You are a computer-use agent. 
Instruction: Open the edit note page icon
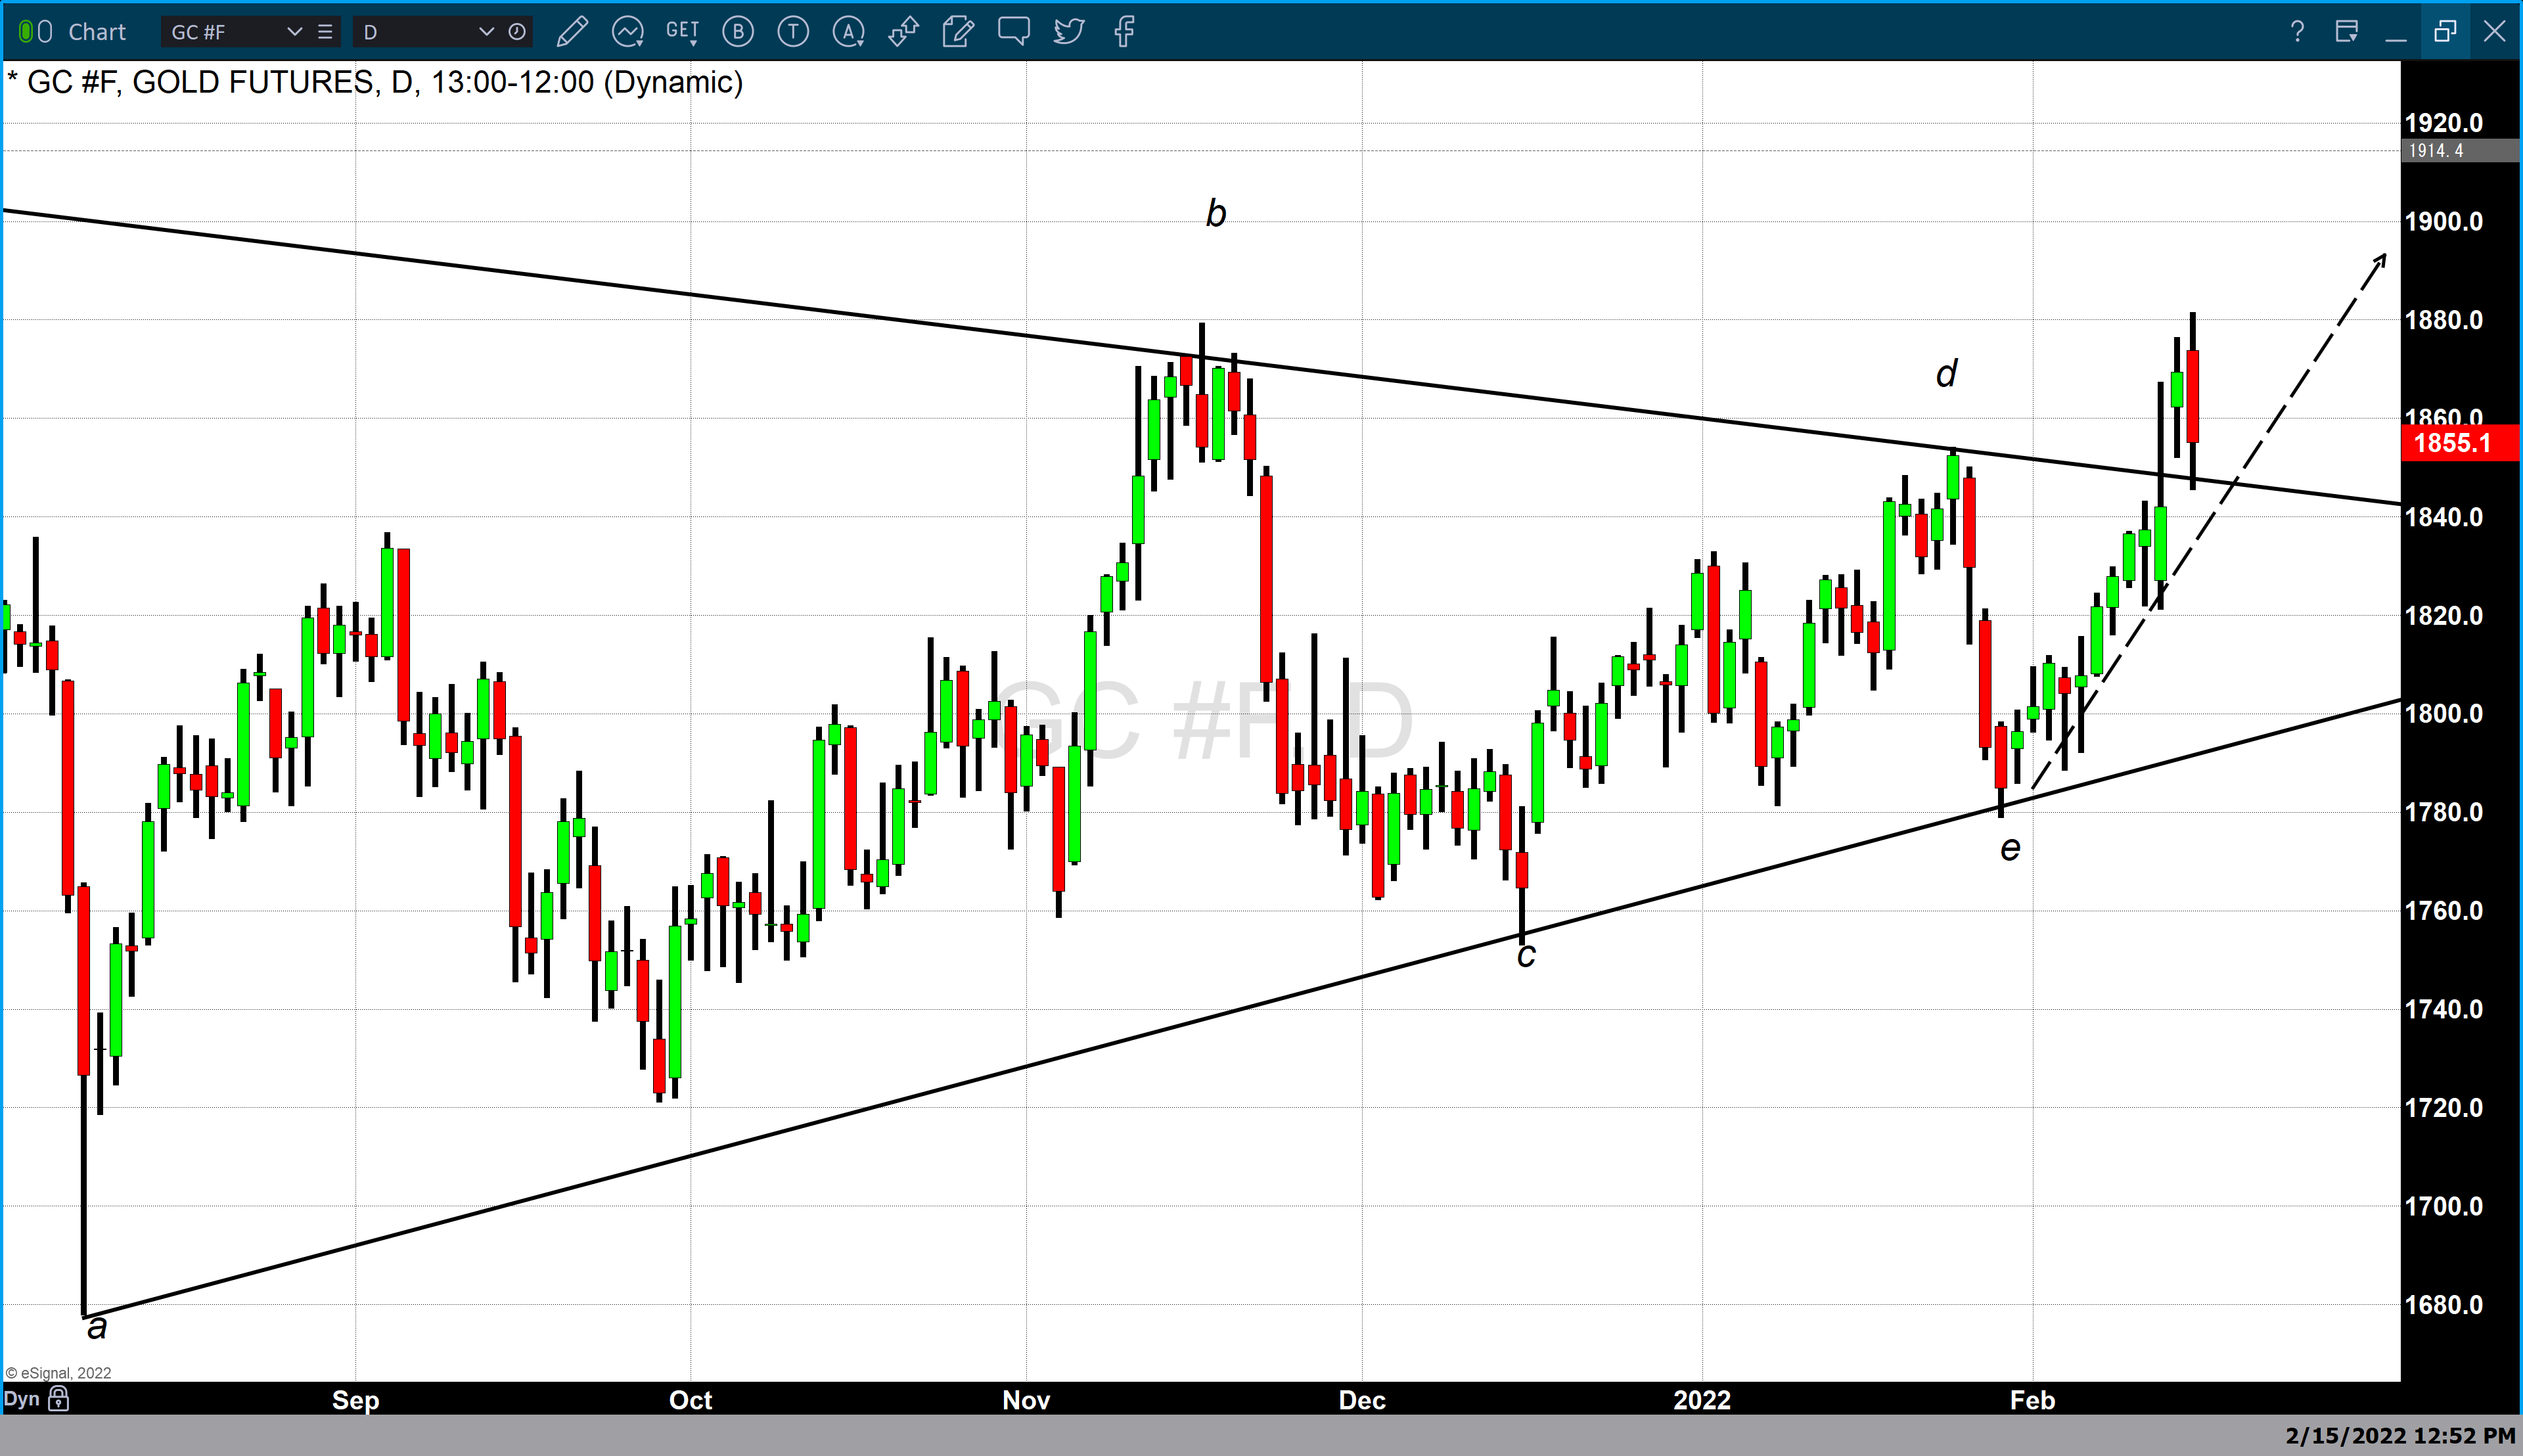tap(958, 32)
